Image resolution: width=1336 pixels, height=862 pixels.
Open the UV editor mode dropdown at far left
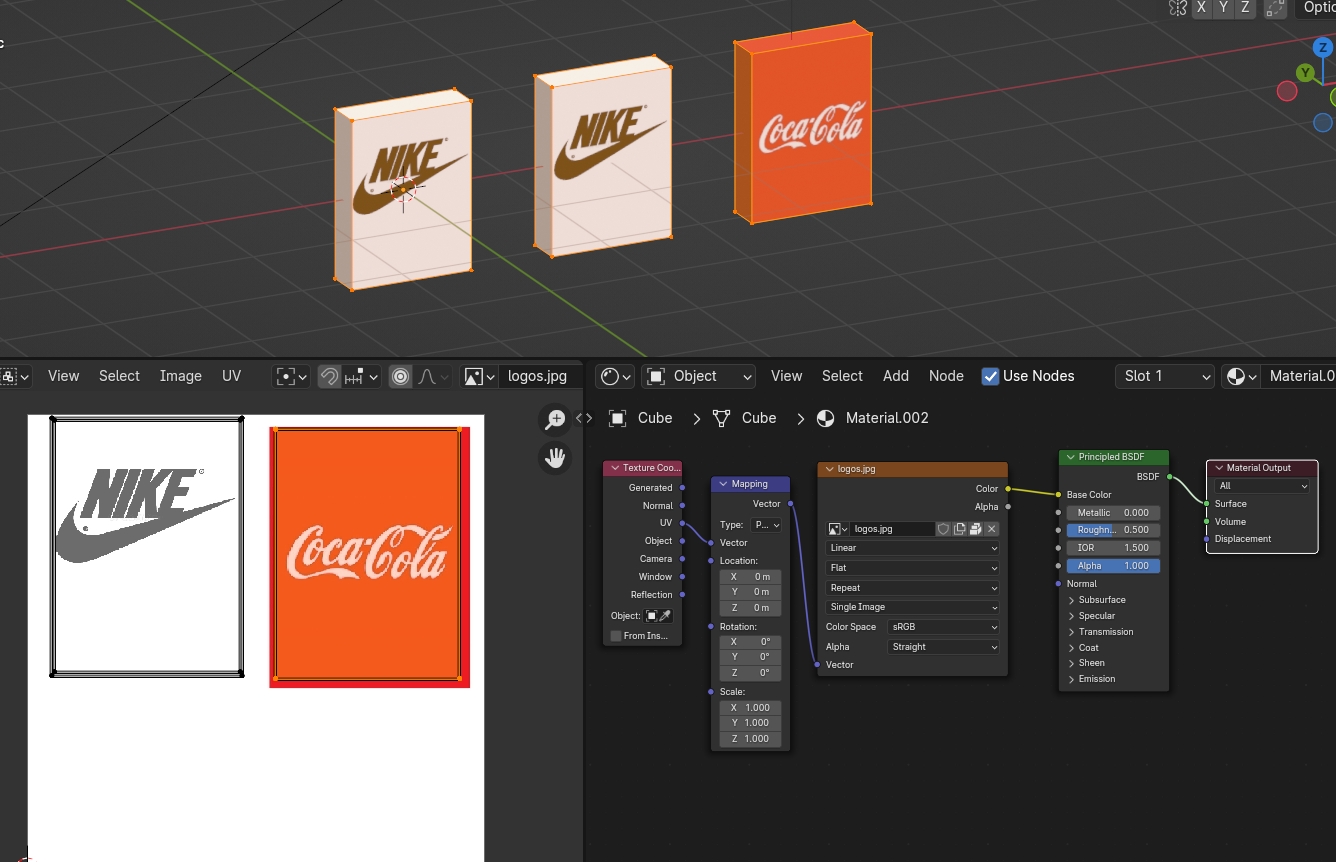(x=15, y=376)
